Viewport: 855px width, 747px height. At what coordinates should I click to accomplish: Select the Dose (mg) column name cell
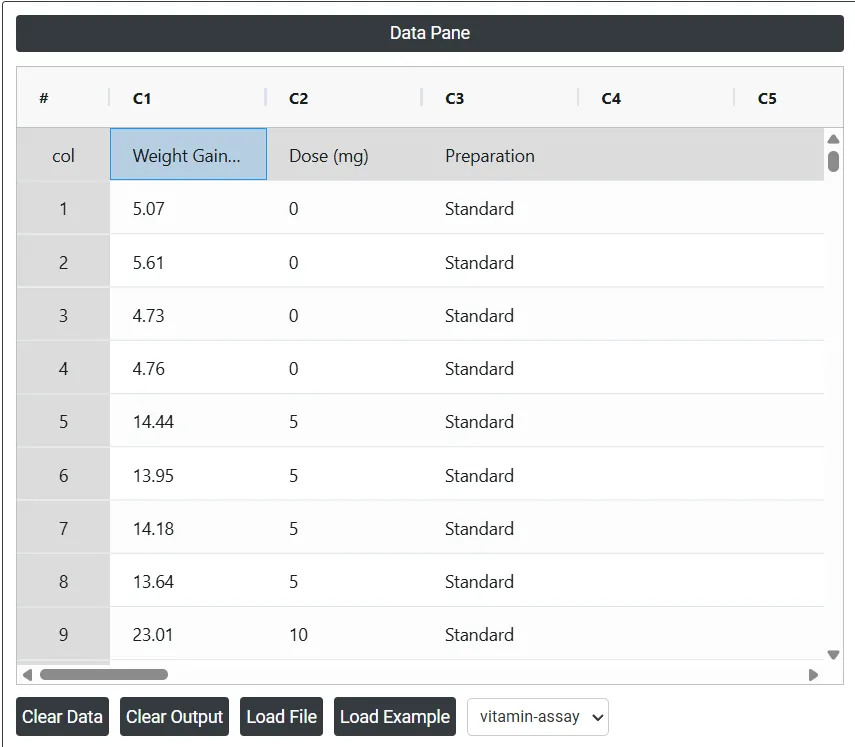345,154
